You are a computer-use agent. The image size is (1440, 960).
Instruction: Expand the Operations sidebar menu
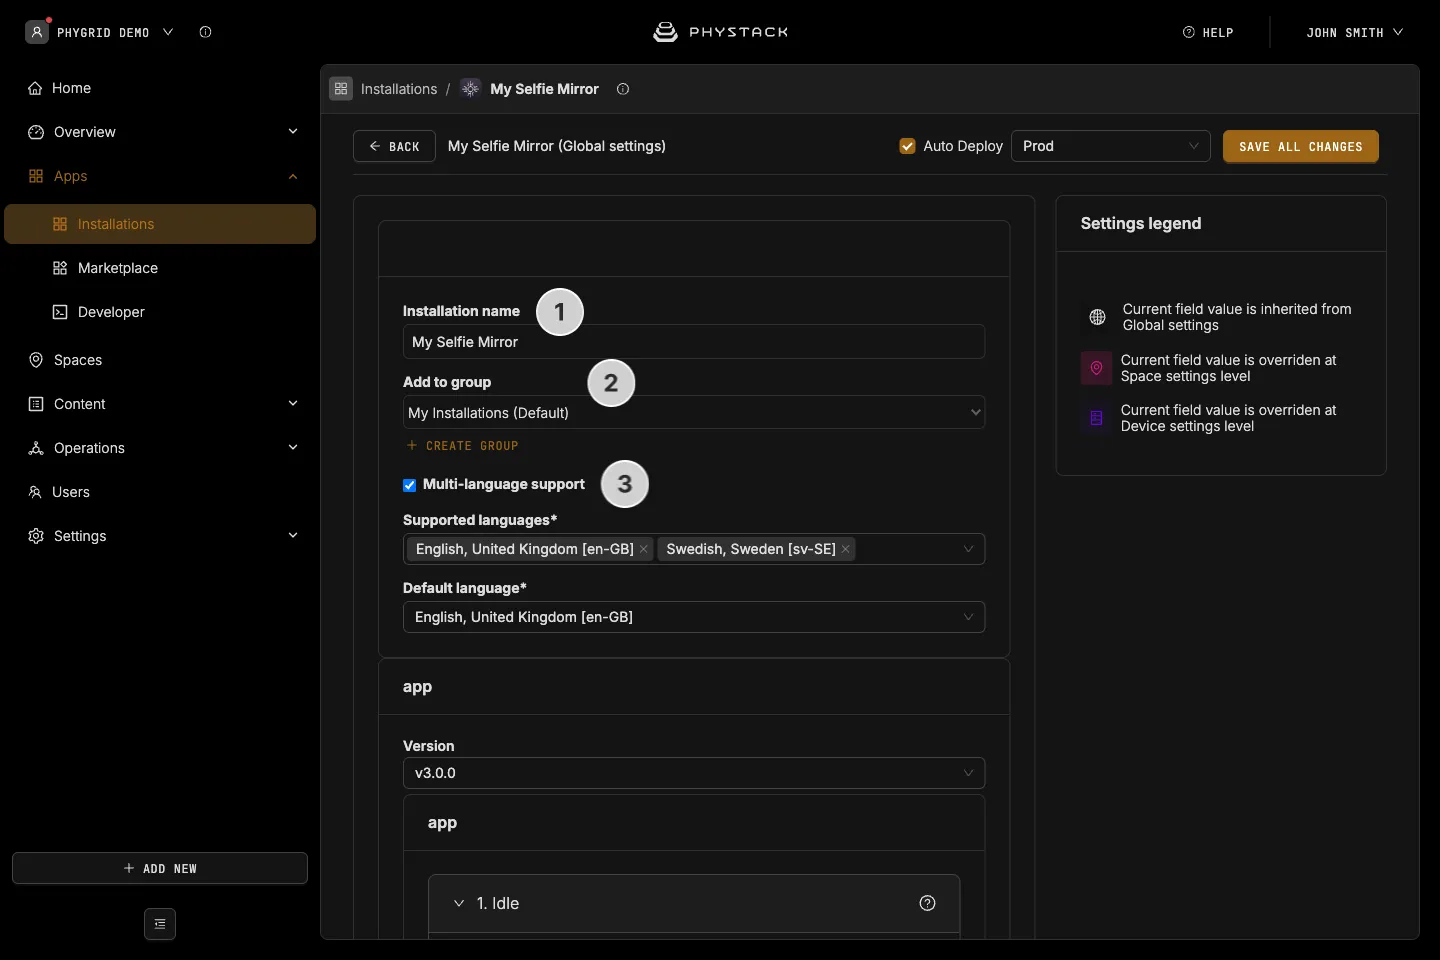293,448
